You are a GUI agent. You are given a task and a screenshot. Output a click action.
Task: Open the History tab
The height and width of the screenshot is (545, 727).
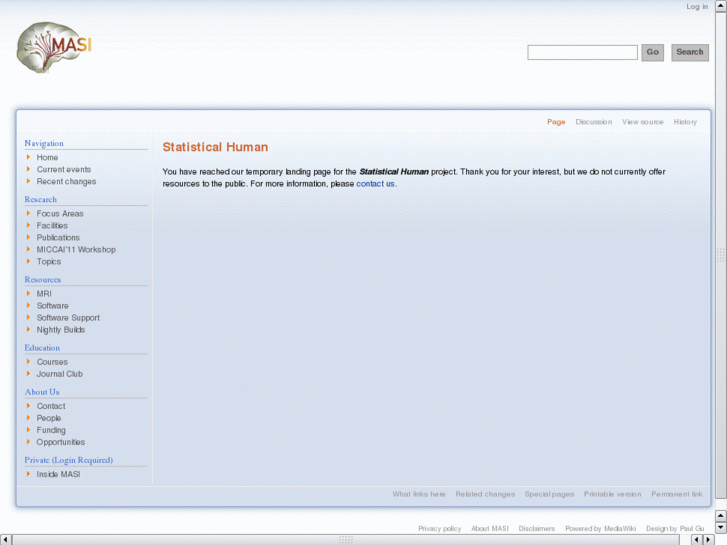tap(685, 122)
